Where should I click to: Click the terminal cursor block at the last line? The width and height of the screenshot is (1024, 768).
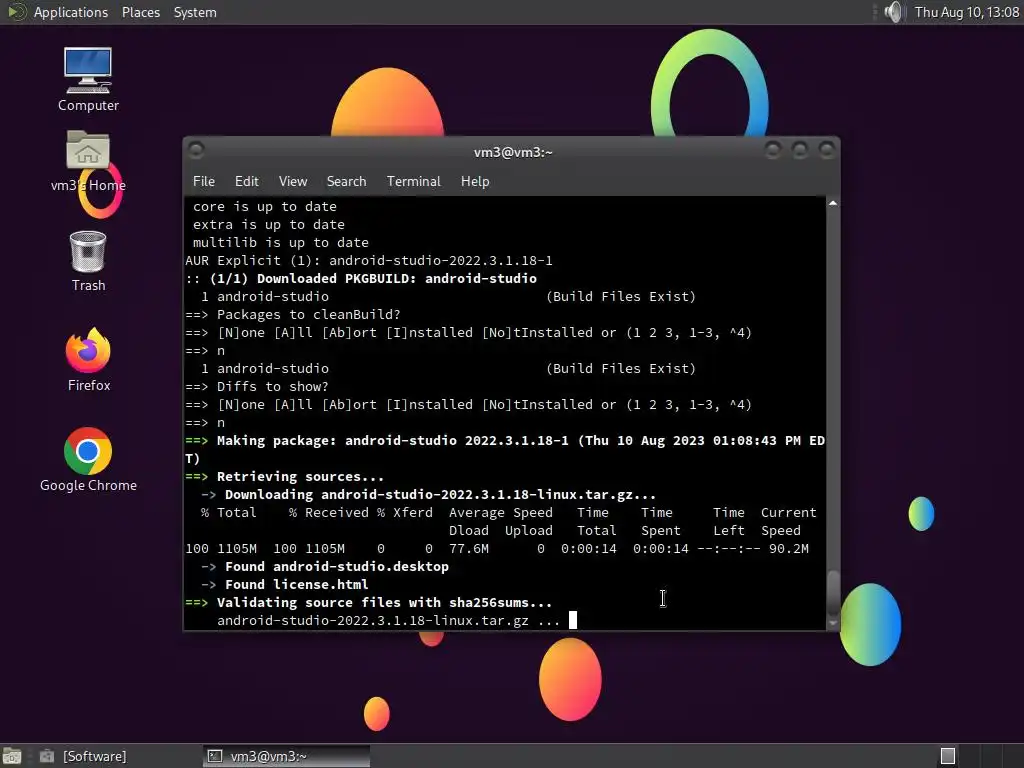tap(573, 620)
